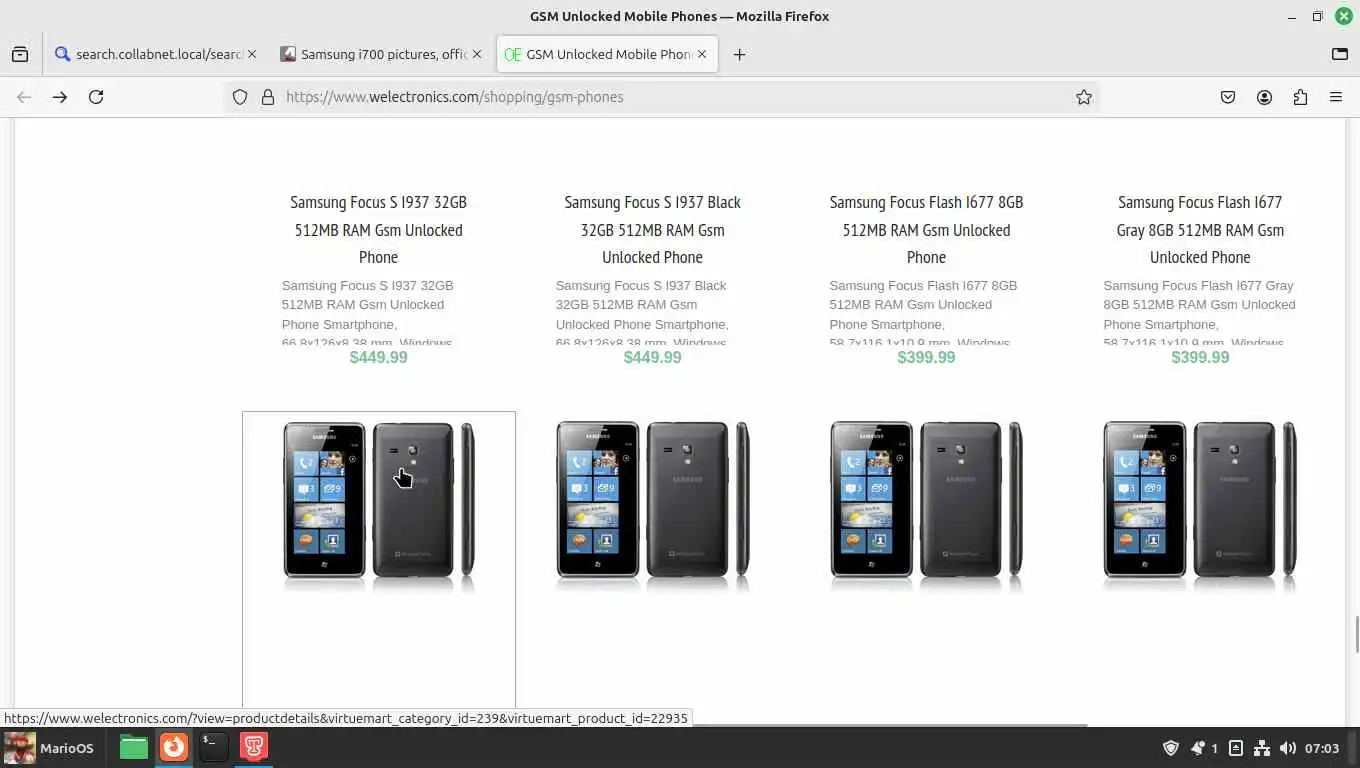Switch to the Samsung i700 pictures tab

point(381,54)
